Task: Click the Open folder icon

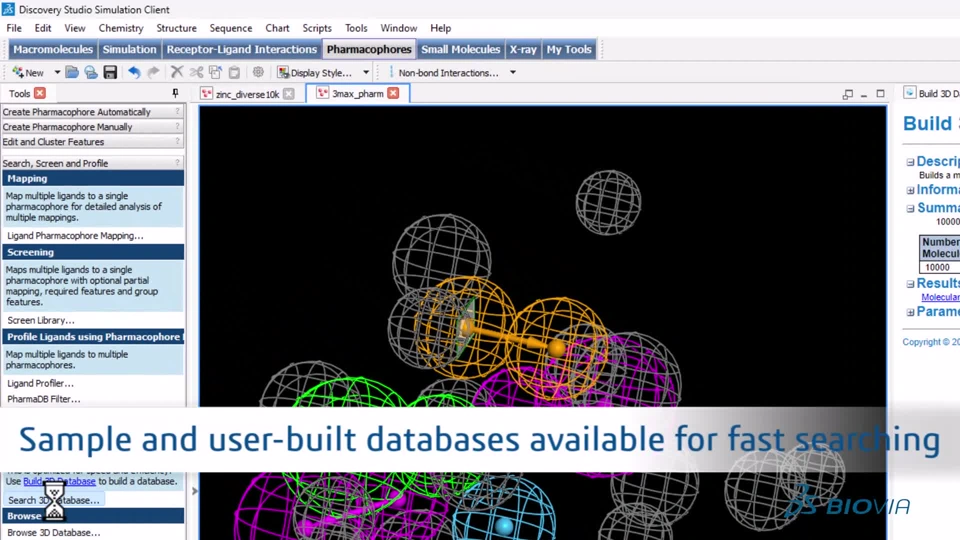Action: pos(72,72)
